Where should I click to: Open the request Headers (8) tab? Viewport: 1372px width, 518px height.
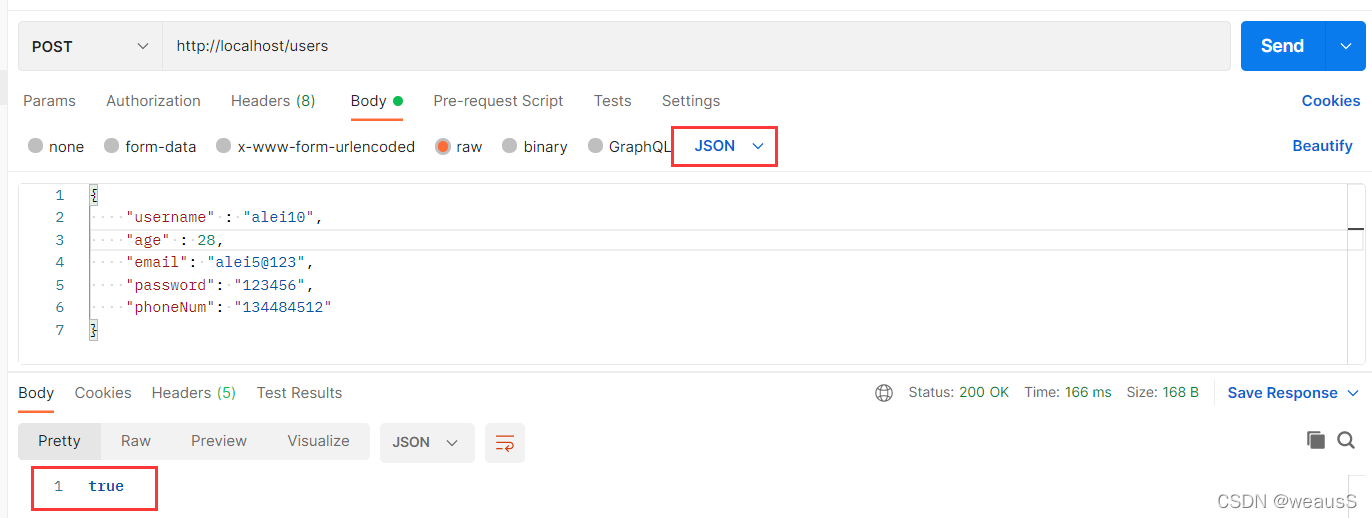(x=273, y=101)
